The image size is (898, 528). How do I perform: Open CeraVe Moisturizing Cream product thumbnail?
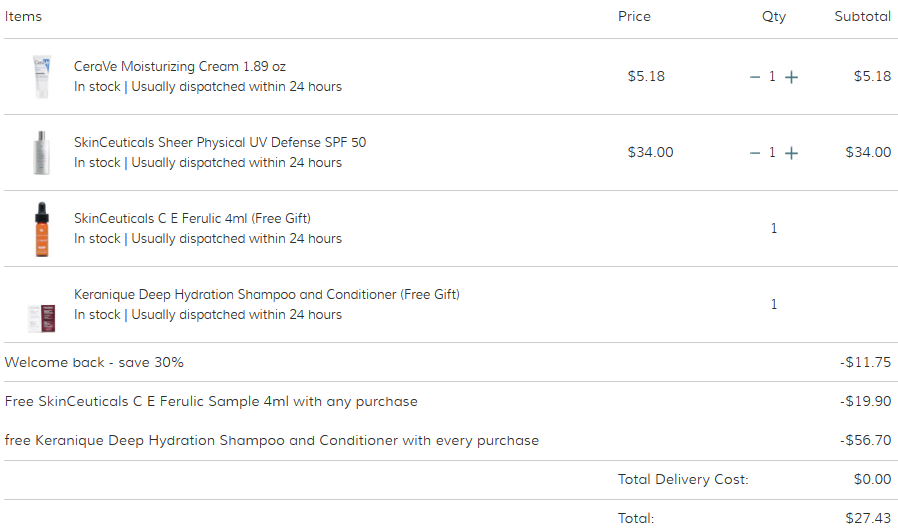(x=40, y=77)
